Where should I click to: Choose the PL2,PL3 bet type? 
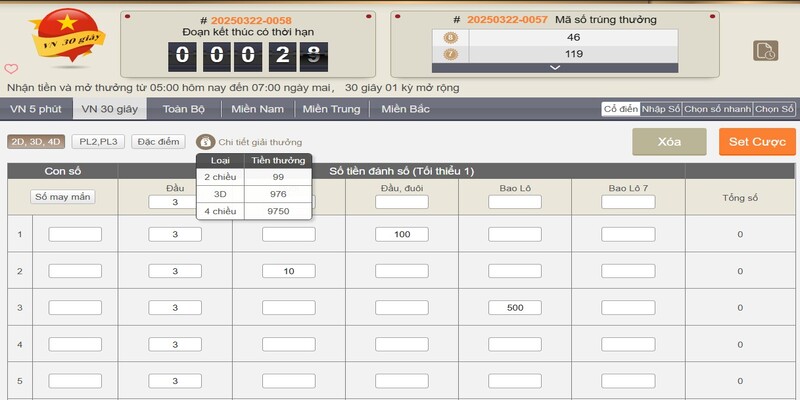[99, 142]
